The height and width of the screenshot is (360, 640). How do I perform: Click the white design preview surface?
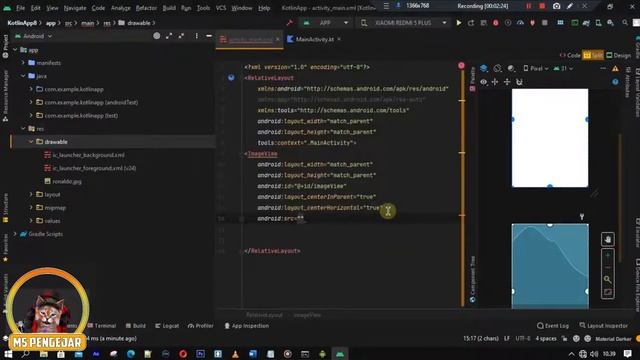pos(550,138)
